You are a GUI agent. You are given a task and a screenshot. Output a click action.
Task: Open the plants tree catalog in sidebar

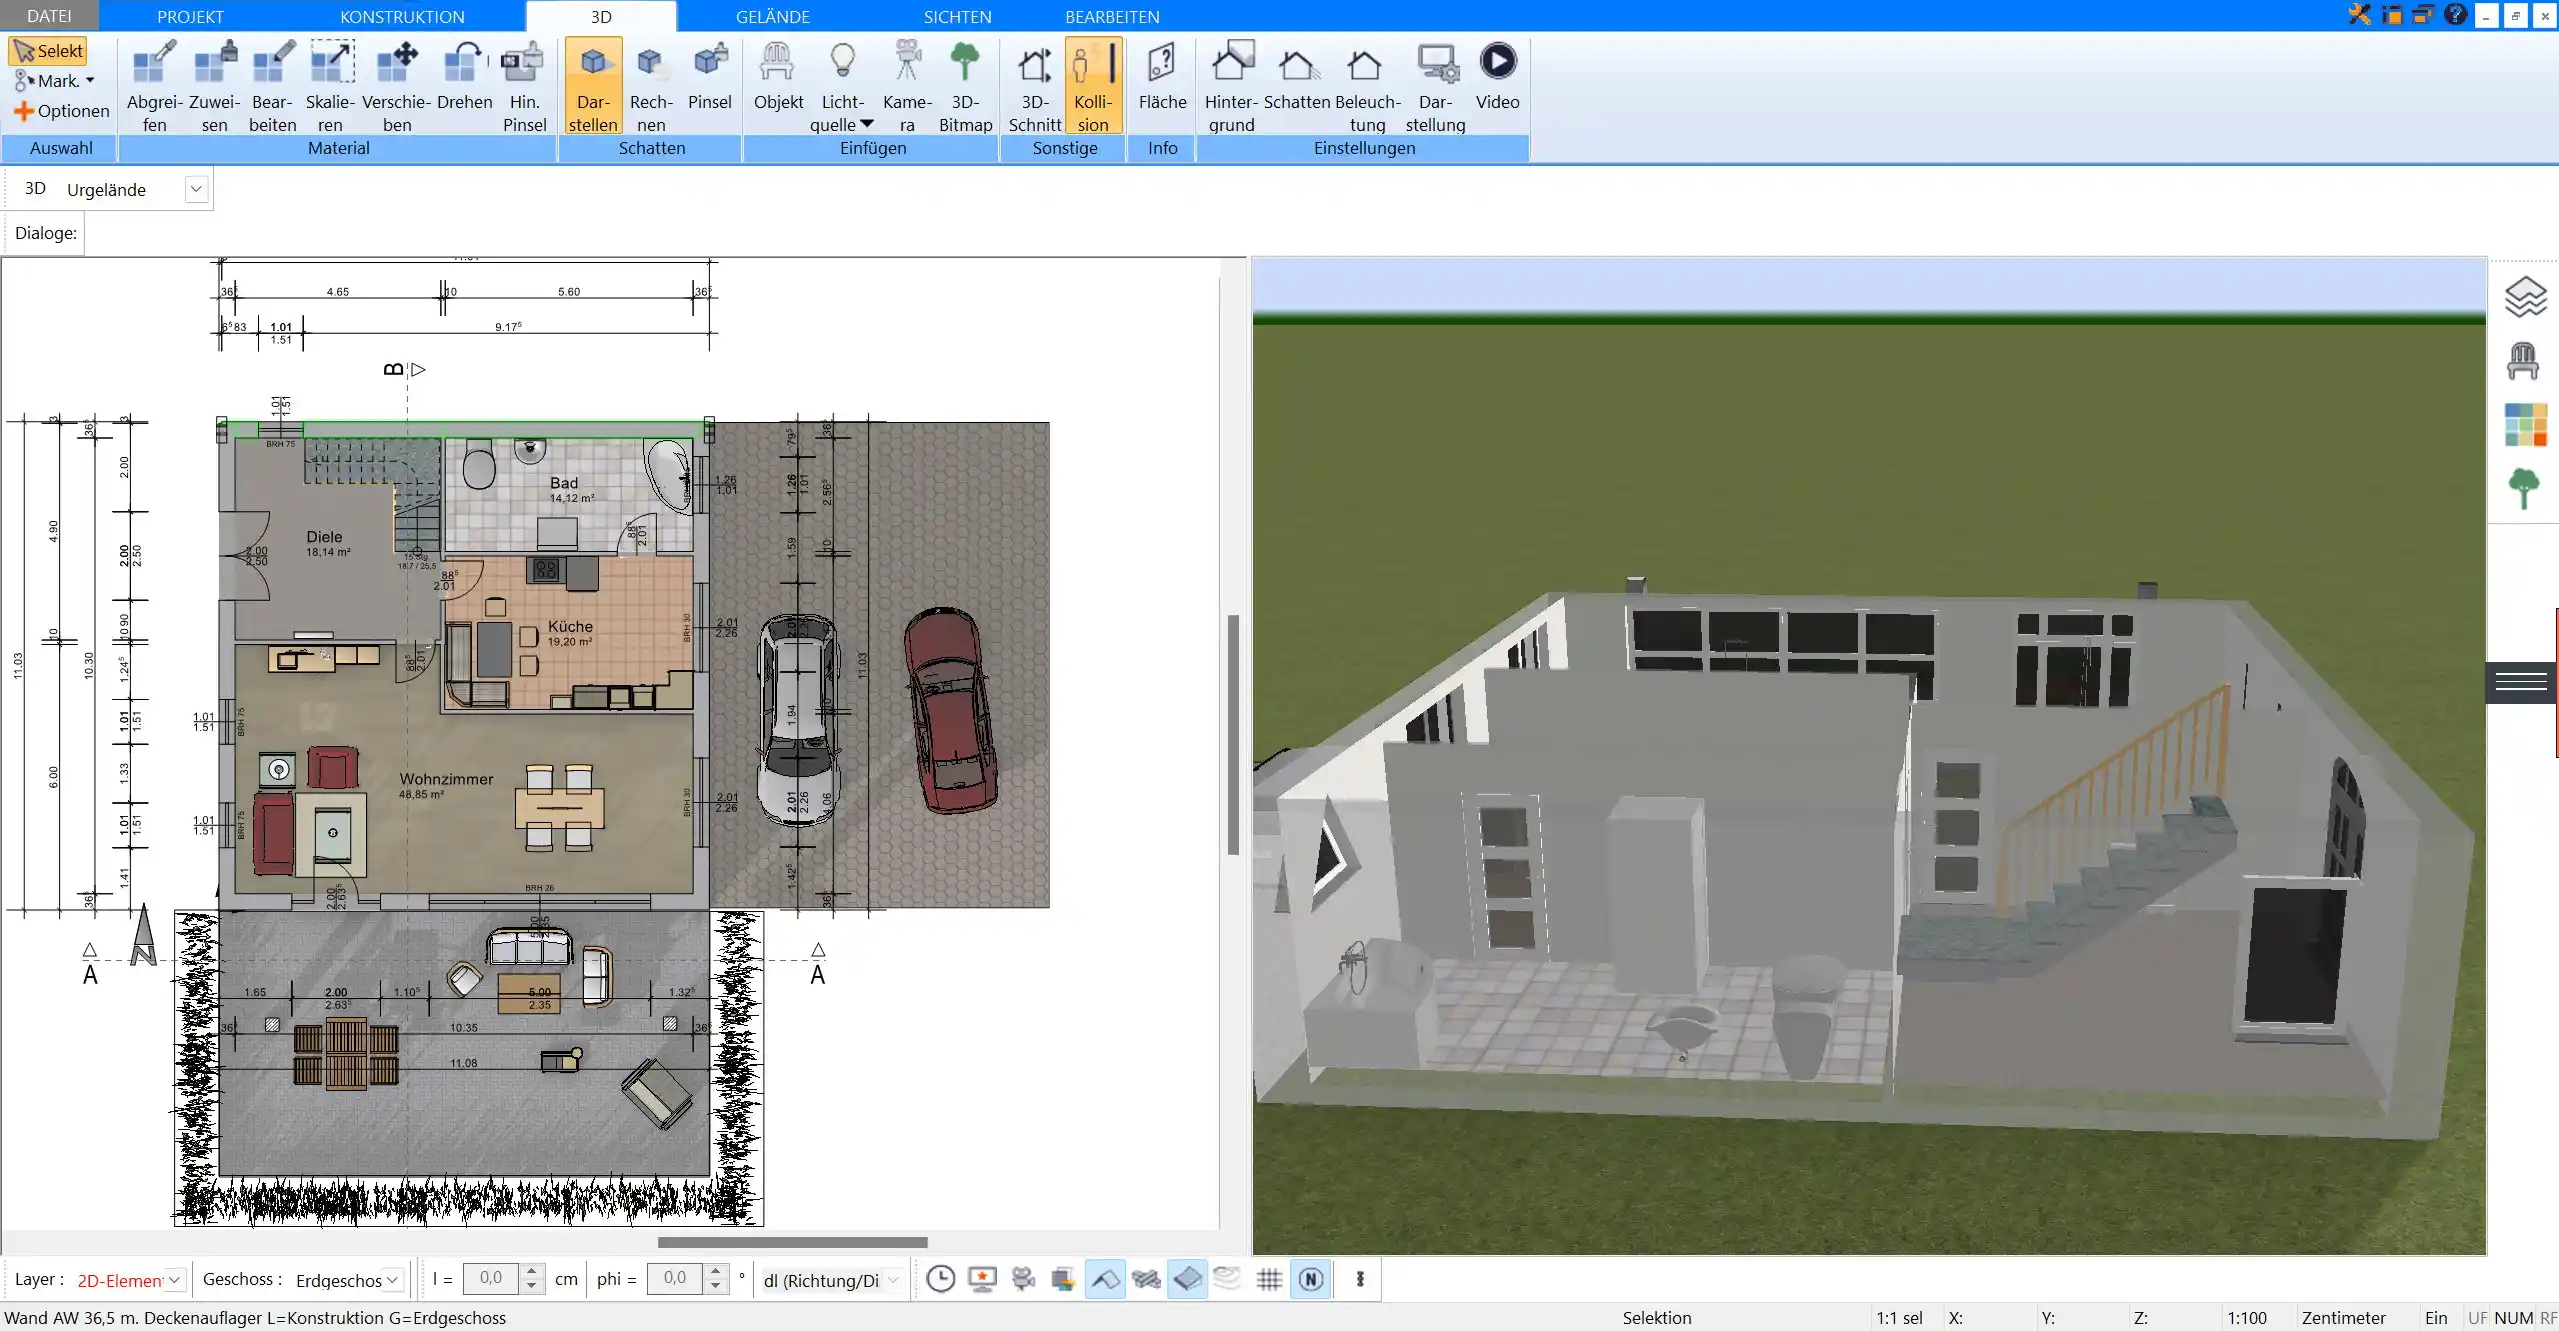(2524, 488)
